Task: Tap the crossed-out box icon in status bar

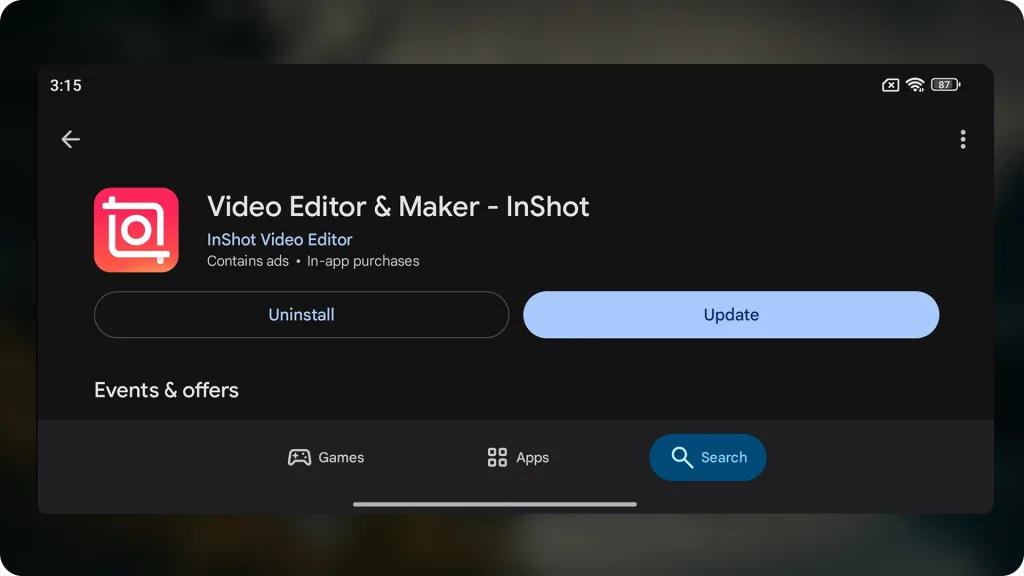Action: [890, 86]
